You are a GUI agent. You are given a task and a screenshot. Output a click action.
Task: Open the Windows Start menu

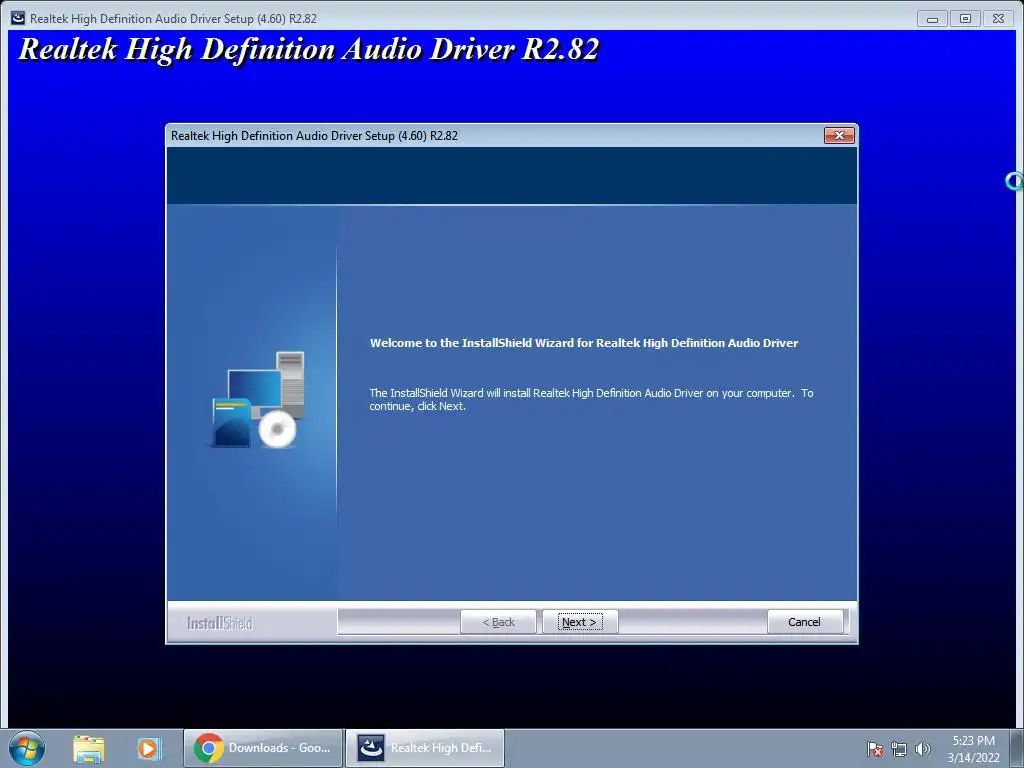[x=26, y=748]
